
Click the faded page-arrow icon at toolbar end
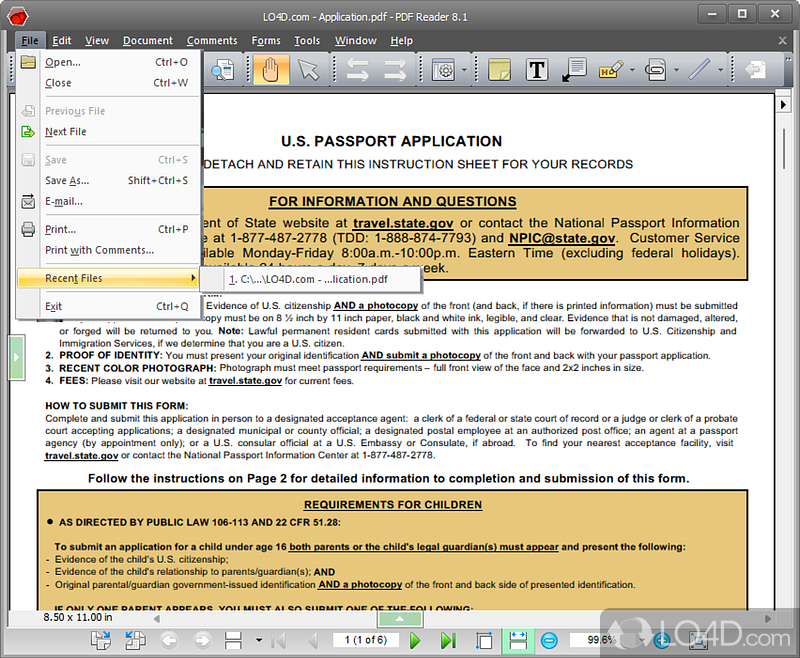point(756,69)
